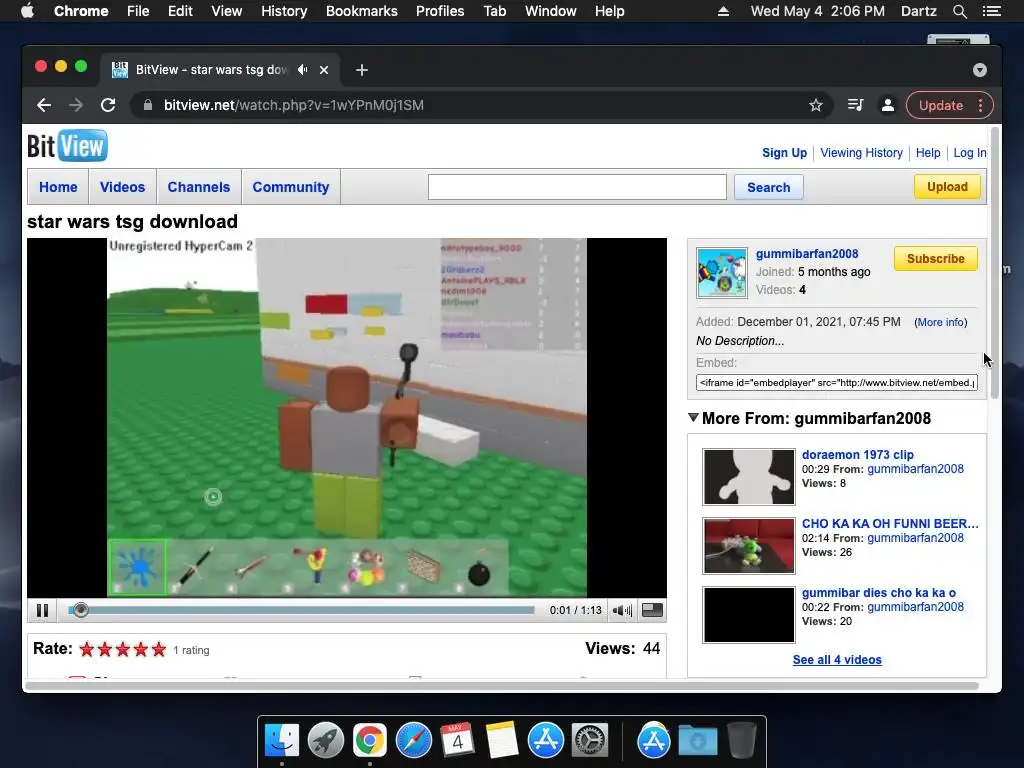Focus the BitView search field
The image size is (1024, 768).
click(x=577, y=187)
